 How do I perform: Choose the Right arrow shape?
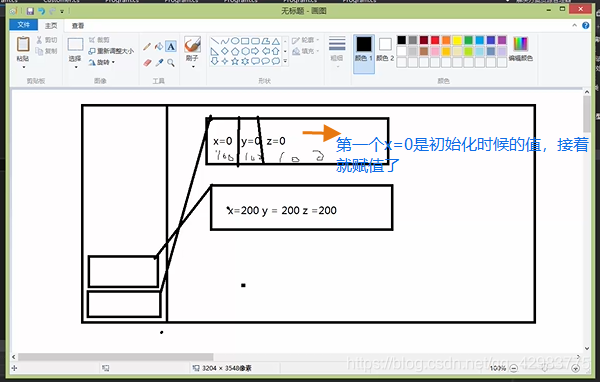pos(255,51)
